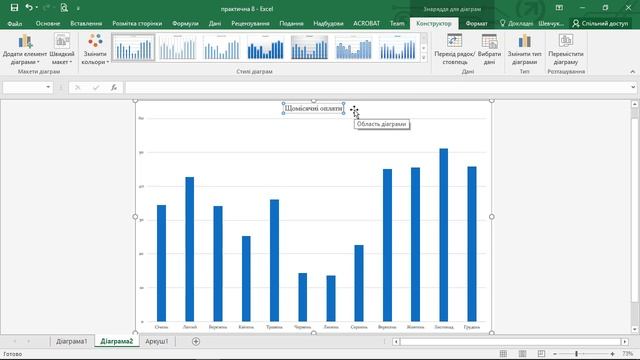This screenshot has height=360, width=640.
Task: Open the undo history dropdown arrow
Action: [37, 8]
